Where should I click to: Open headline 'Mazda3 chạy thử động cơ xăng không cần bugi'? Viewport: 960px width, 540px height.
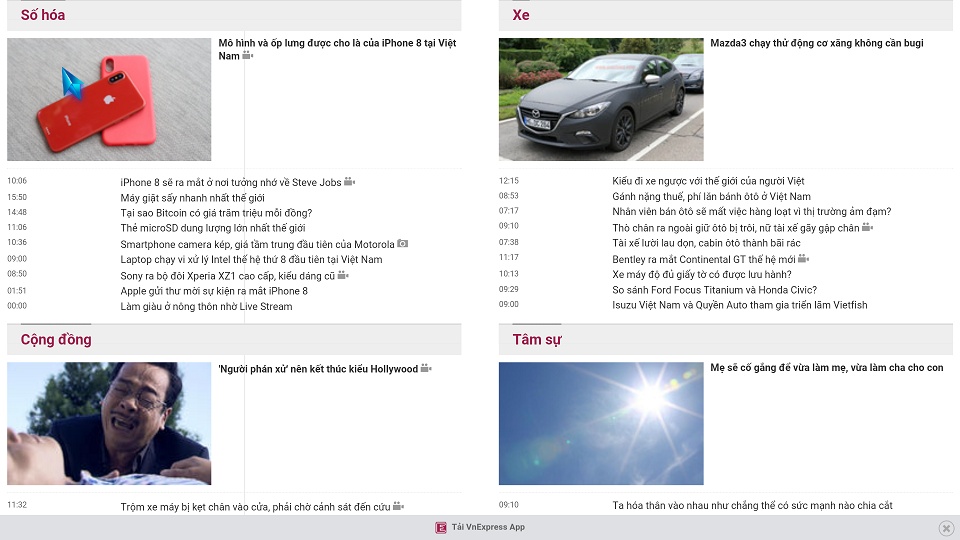pyautogui.click(x=817, y=43)
